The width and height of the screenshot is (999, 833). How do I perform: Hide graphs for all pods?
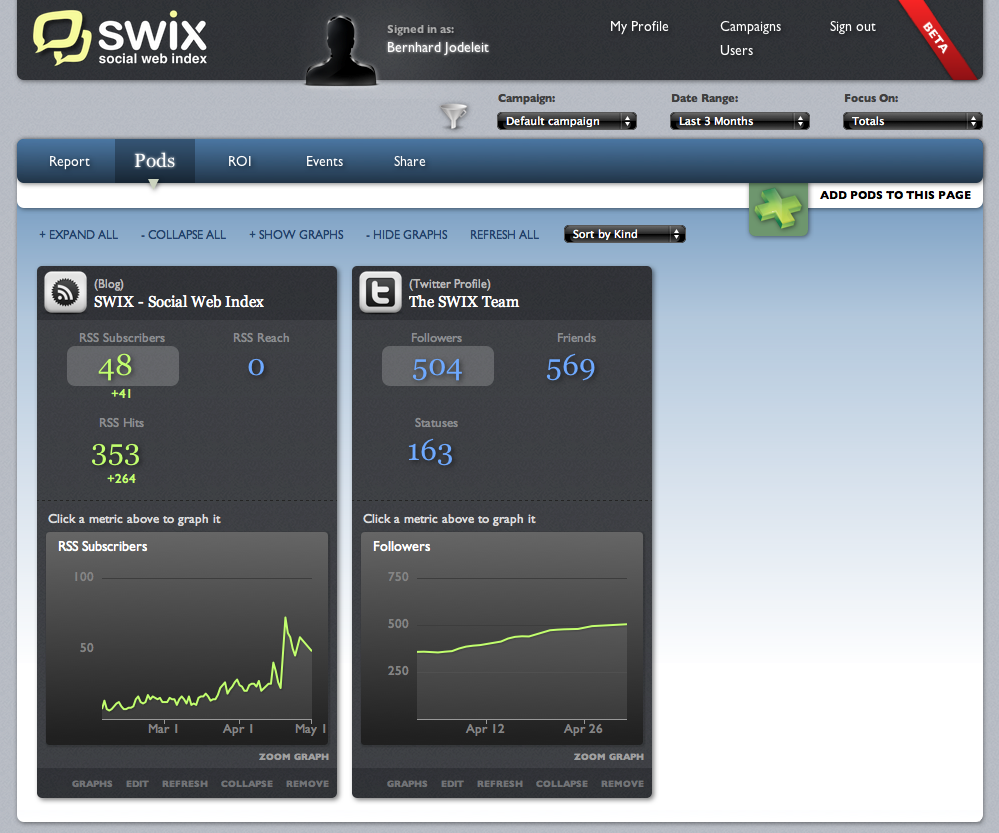(406, 235)
